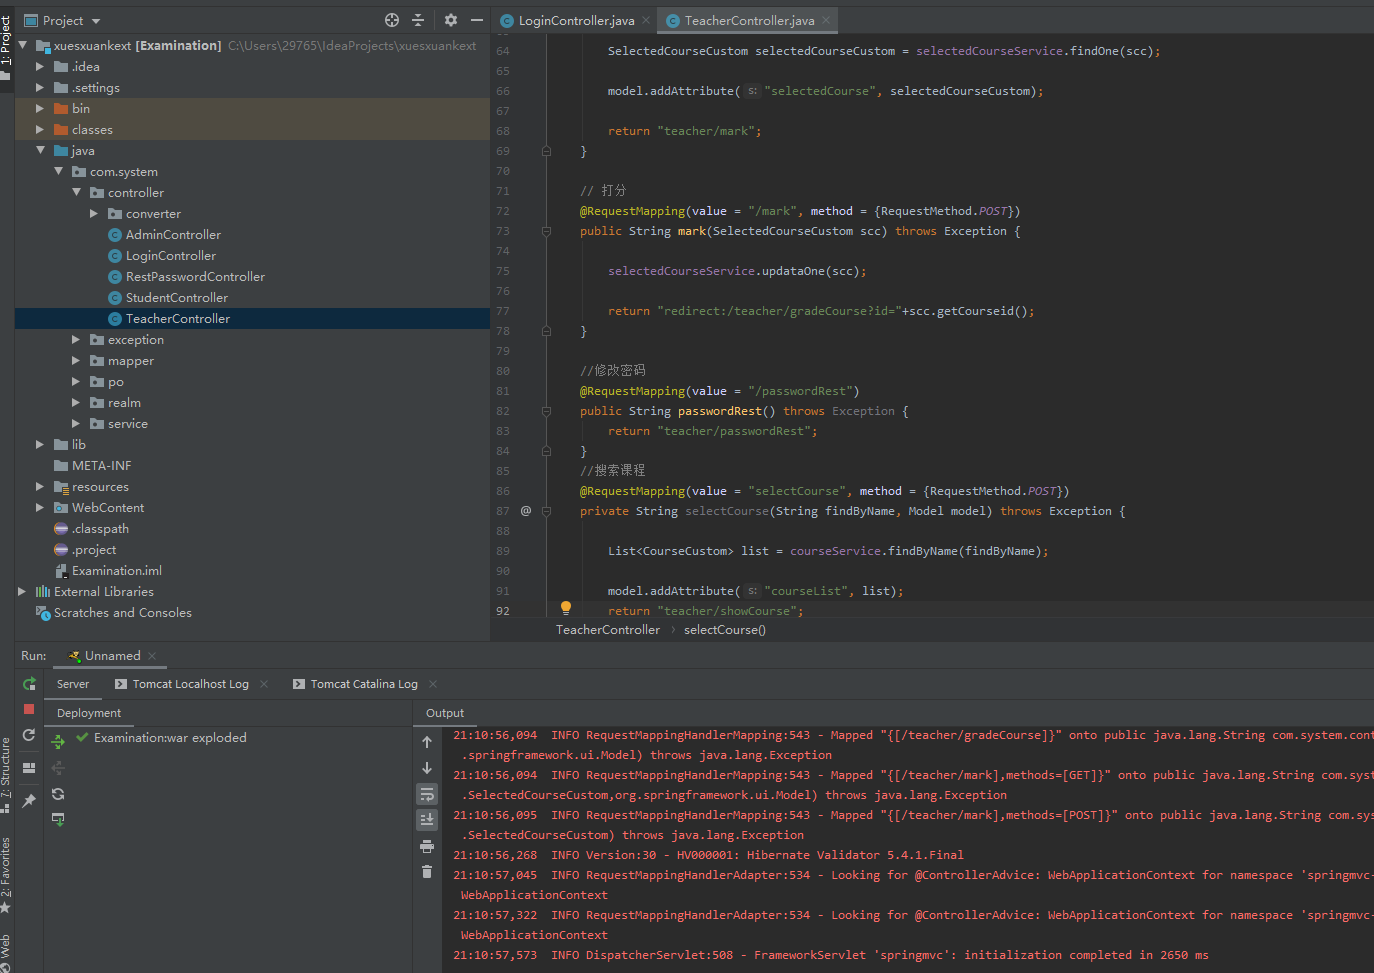Click collapse all icon in Project panel
This screenshot has width=1374, height=973.
[418, 20]
